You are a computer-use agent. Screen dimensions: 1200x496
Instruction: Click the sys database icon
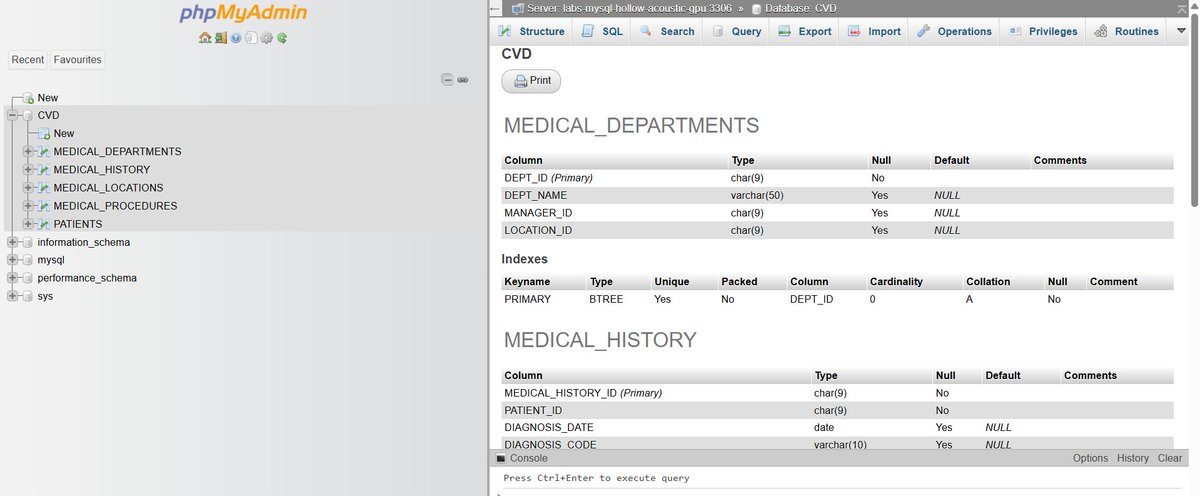click(28, 296)
